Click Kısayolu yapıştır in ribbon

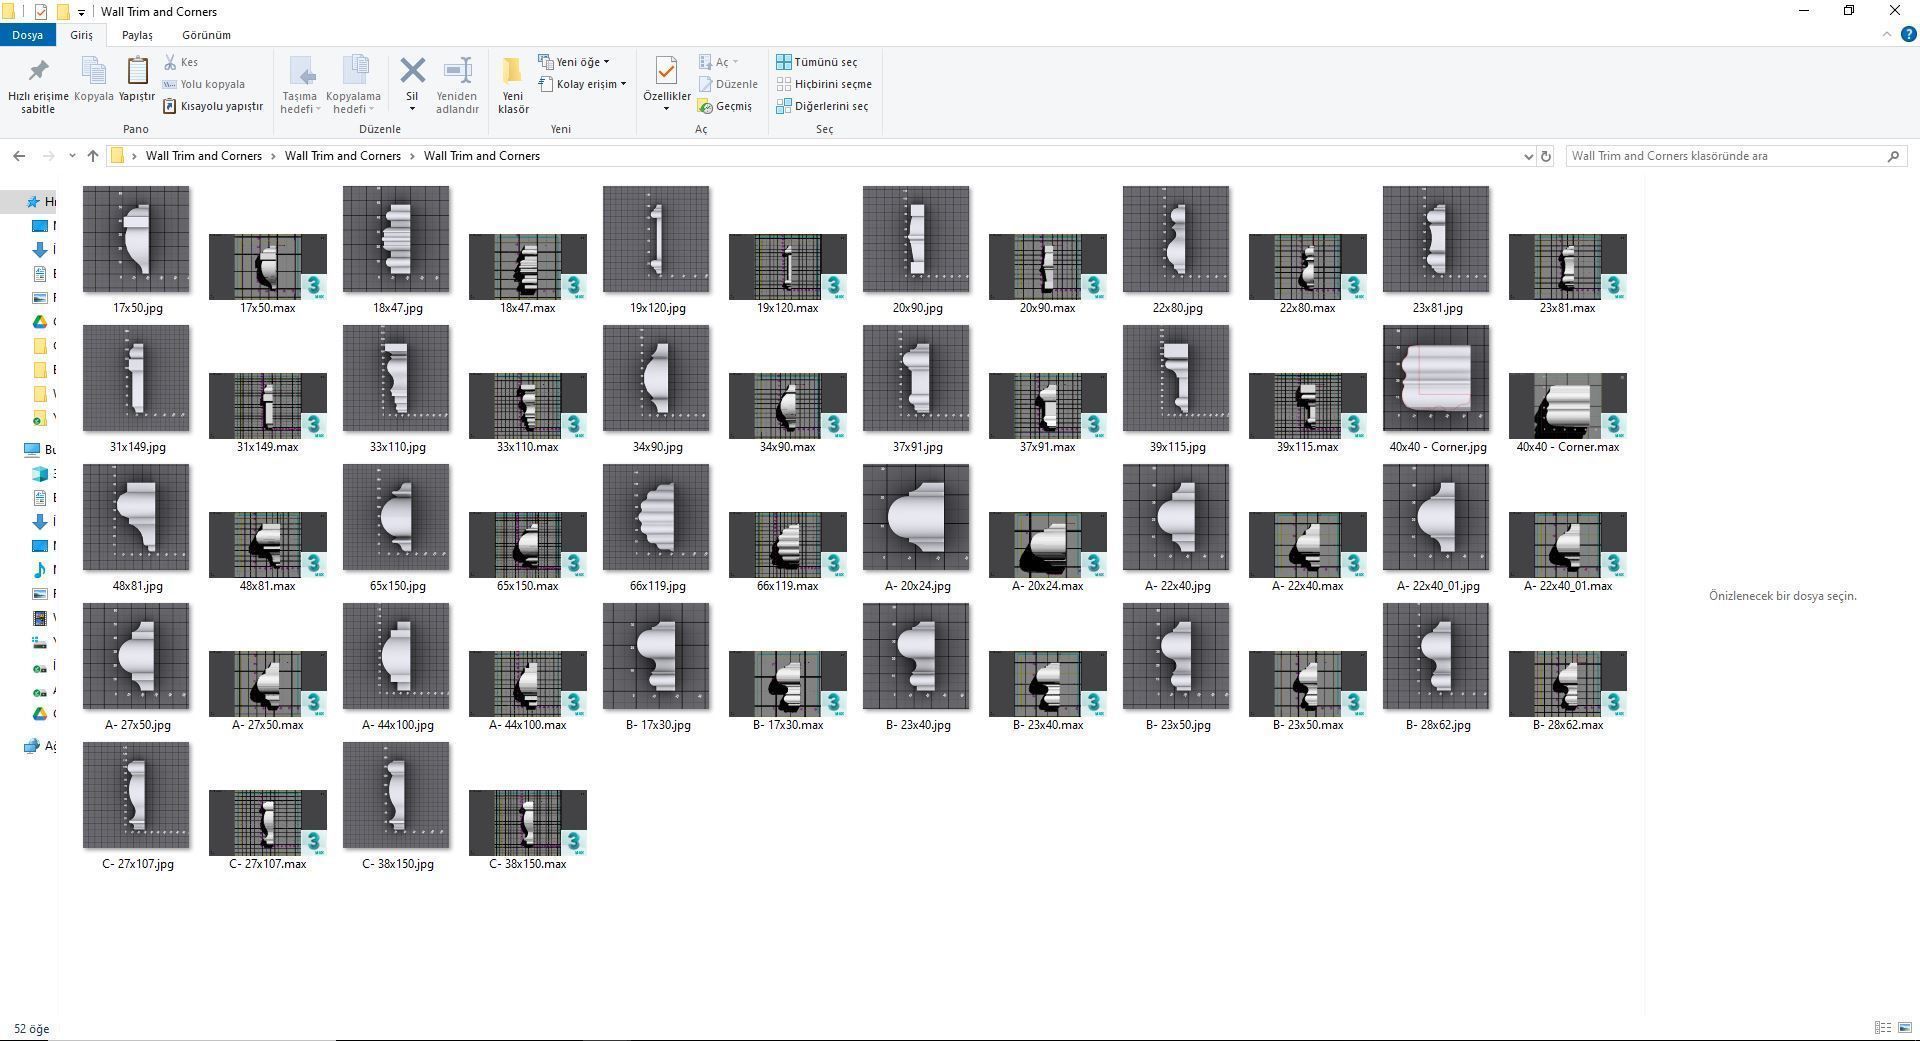213,106
